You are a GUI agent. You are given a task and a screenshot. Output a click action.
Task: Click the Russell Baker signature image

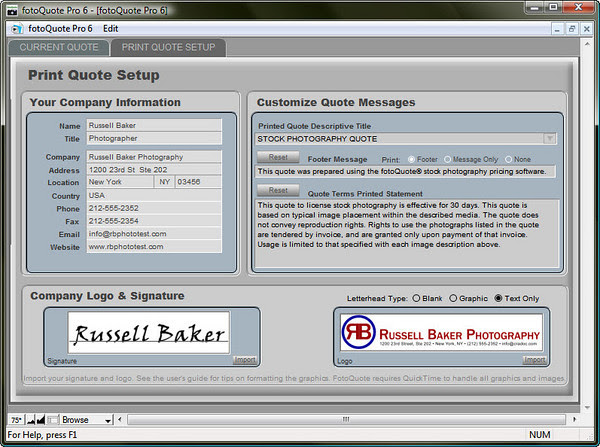click(149, 333)
